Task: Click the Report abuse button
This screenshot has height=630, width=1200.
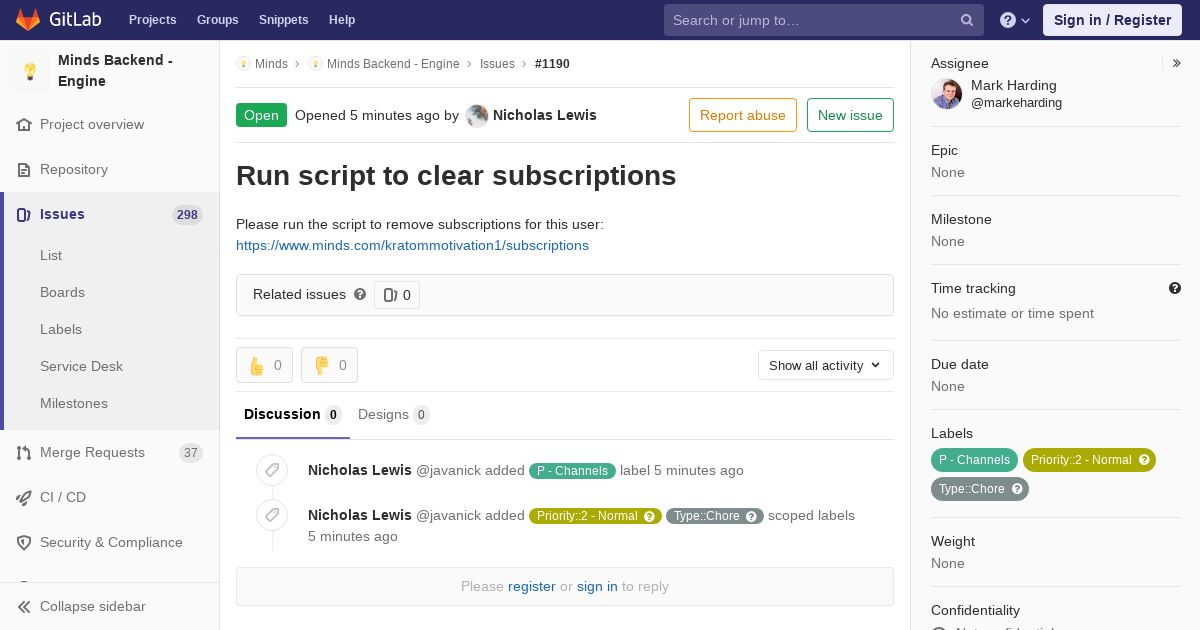Action: pyautogui.click(x=743, y=115)
